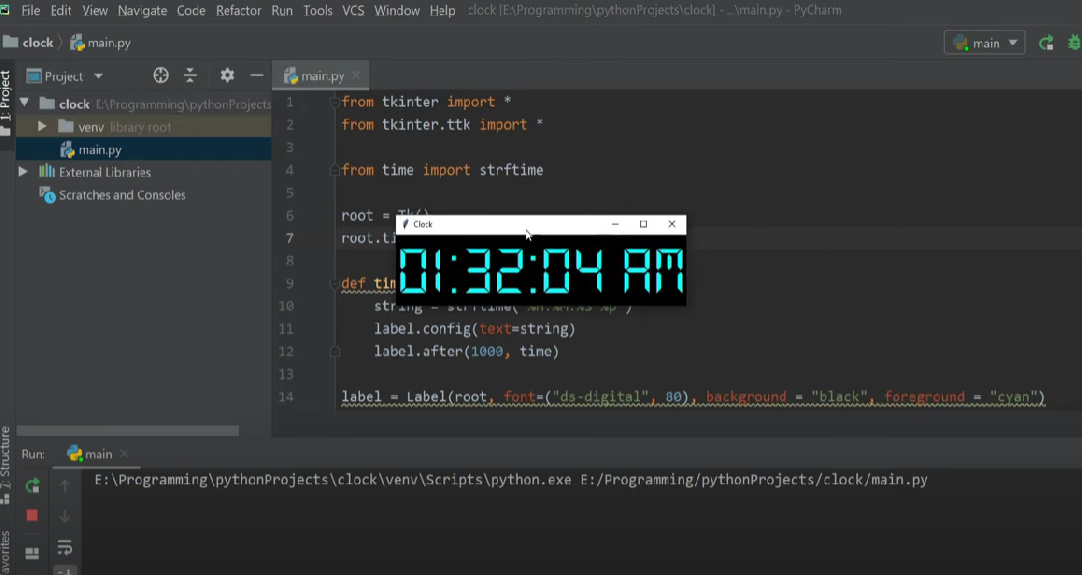Open the VCS menu
1082x575 pixels.
pos(353,10)
